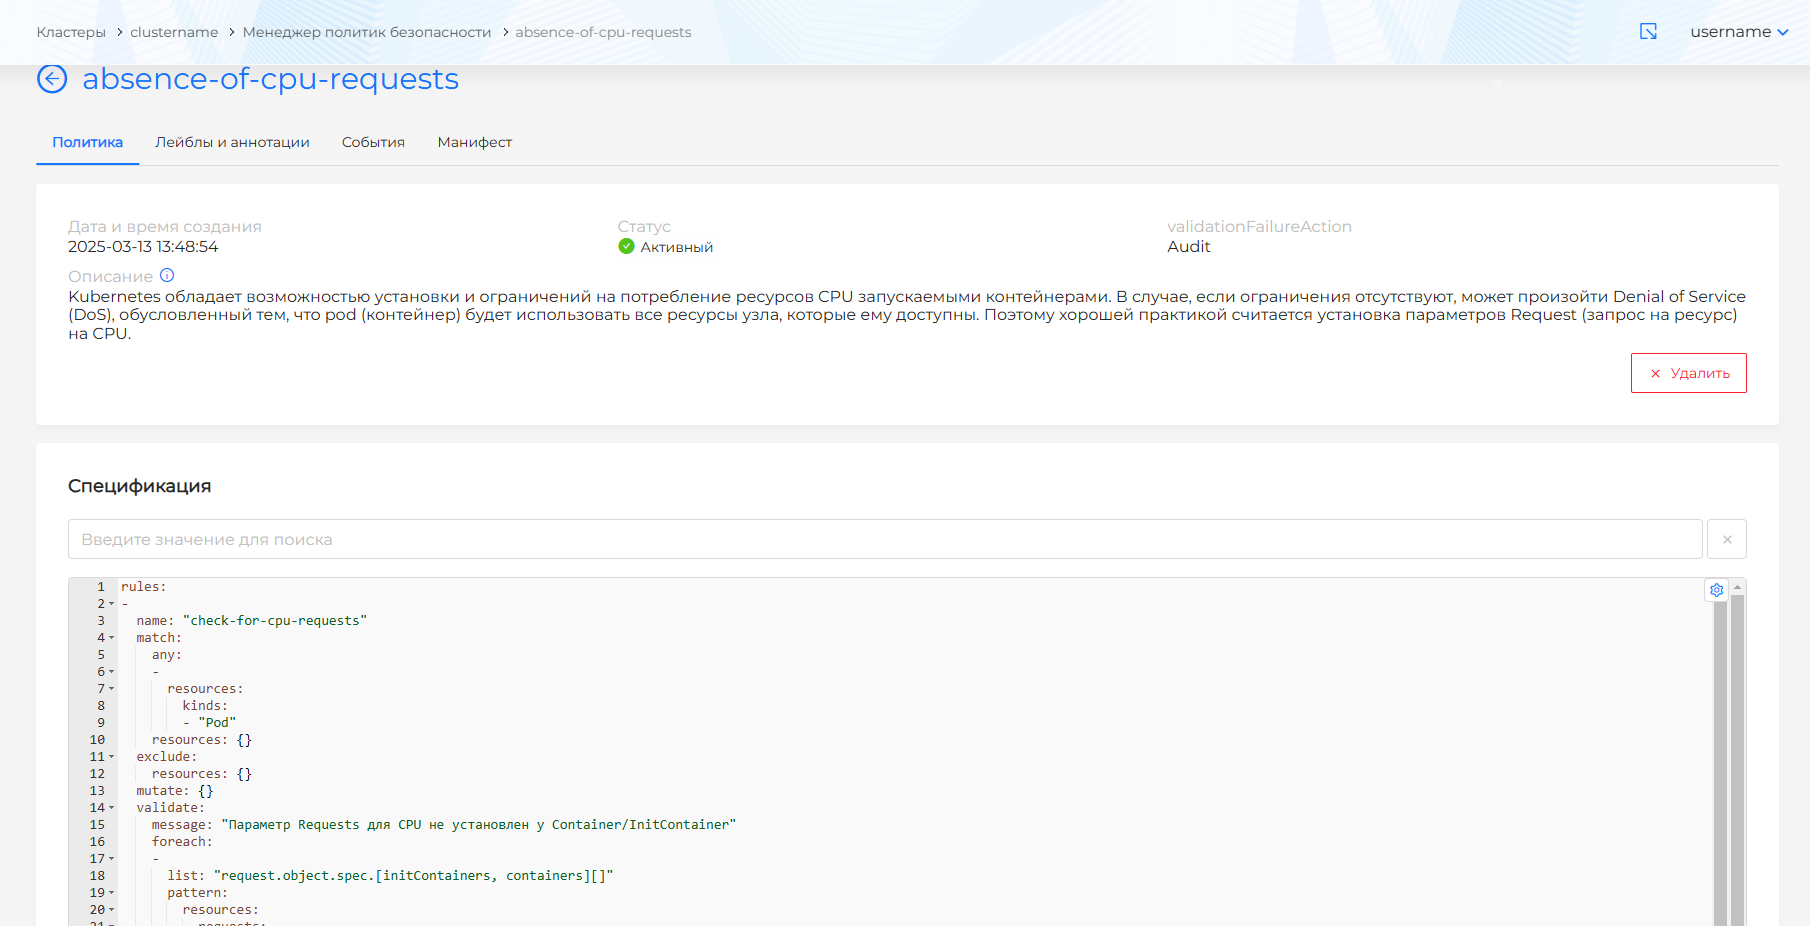The width and height of the screenshot is (1810, 926).
Task: Click the back arrow beside absence-of-cpu-requests title
Action: 52,79
